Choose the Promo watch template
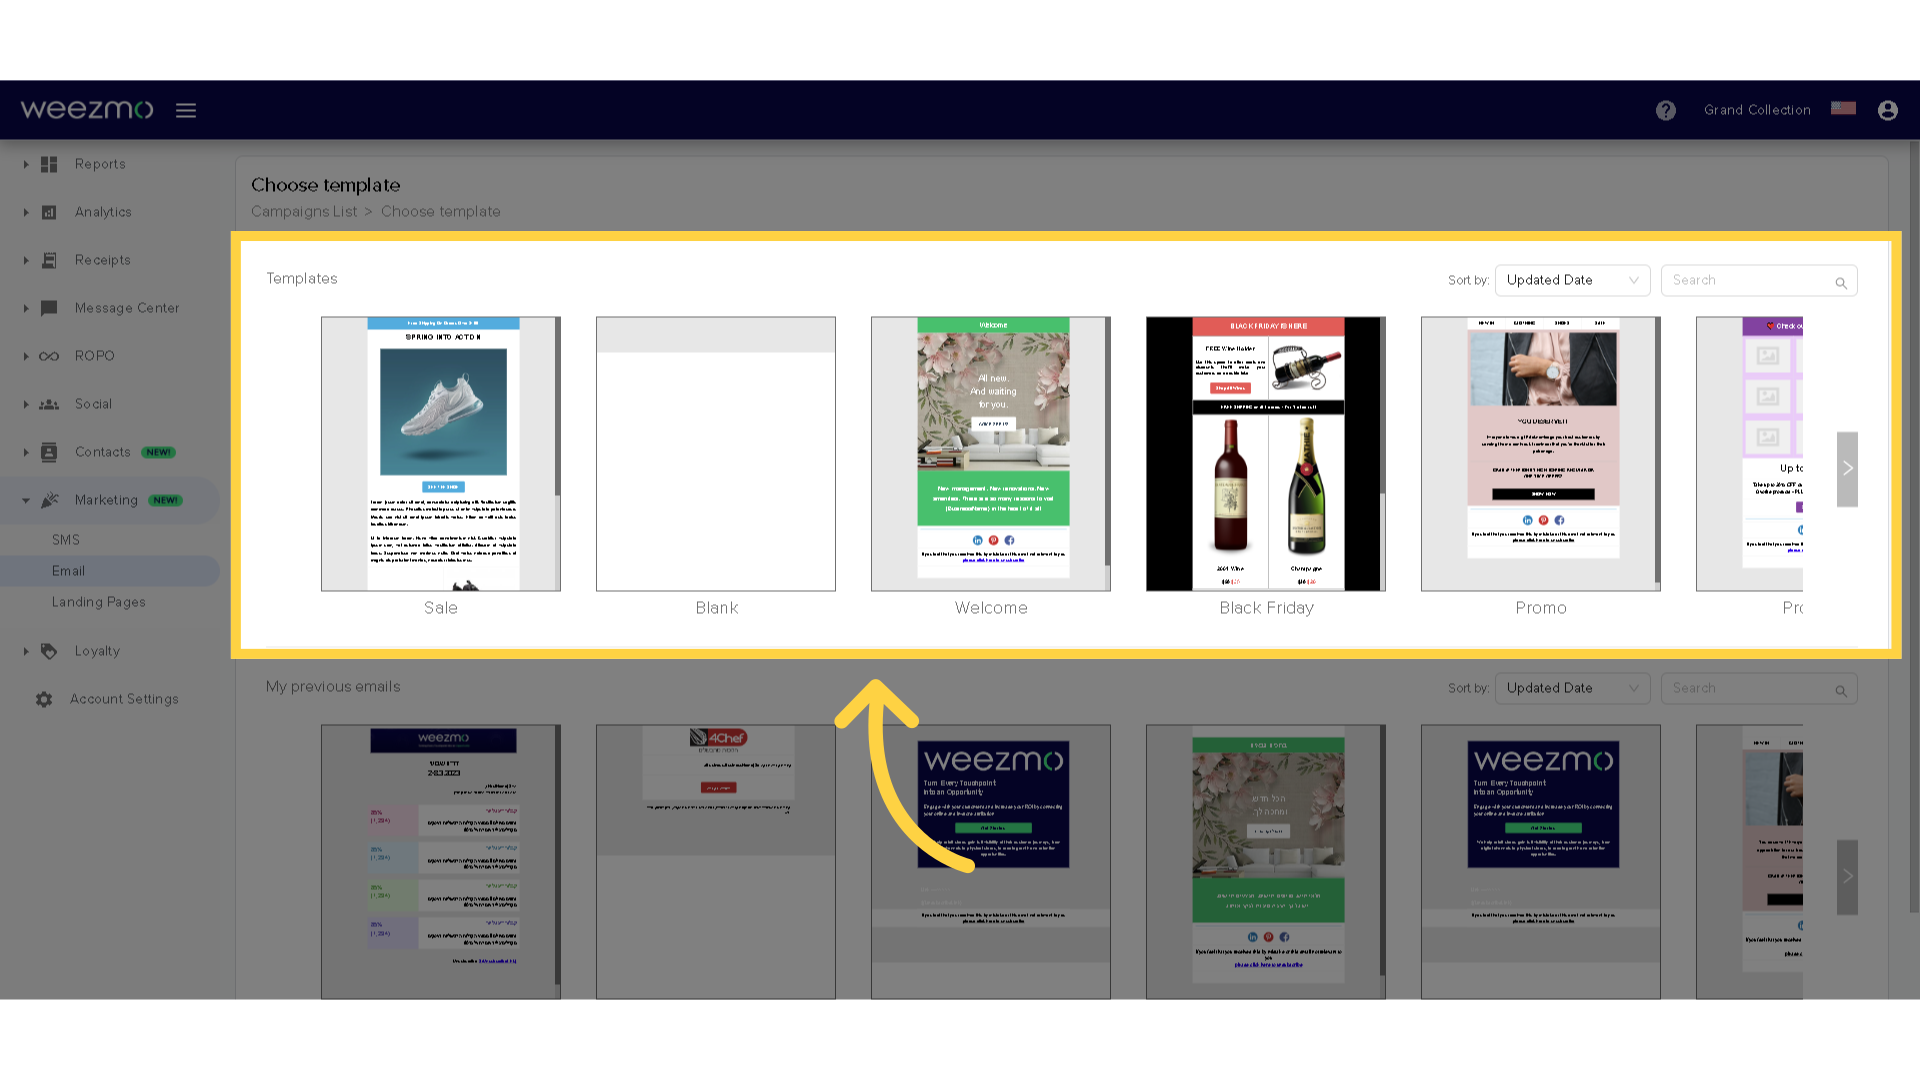The width and height of the screenshot is (1920, 1080). [1541, 454]
